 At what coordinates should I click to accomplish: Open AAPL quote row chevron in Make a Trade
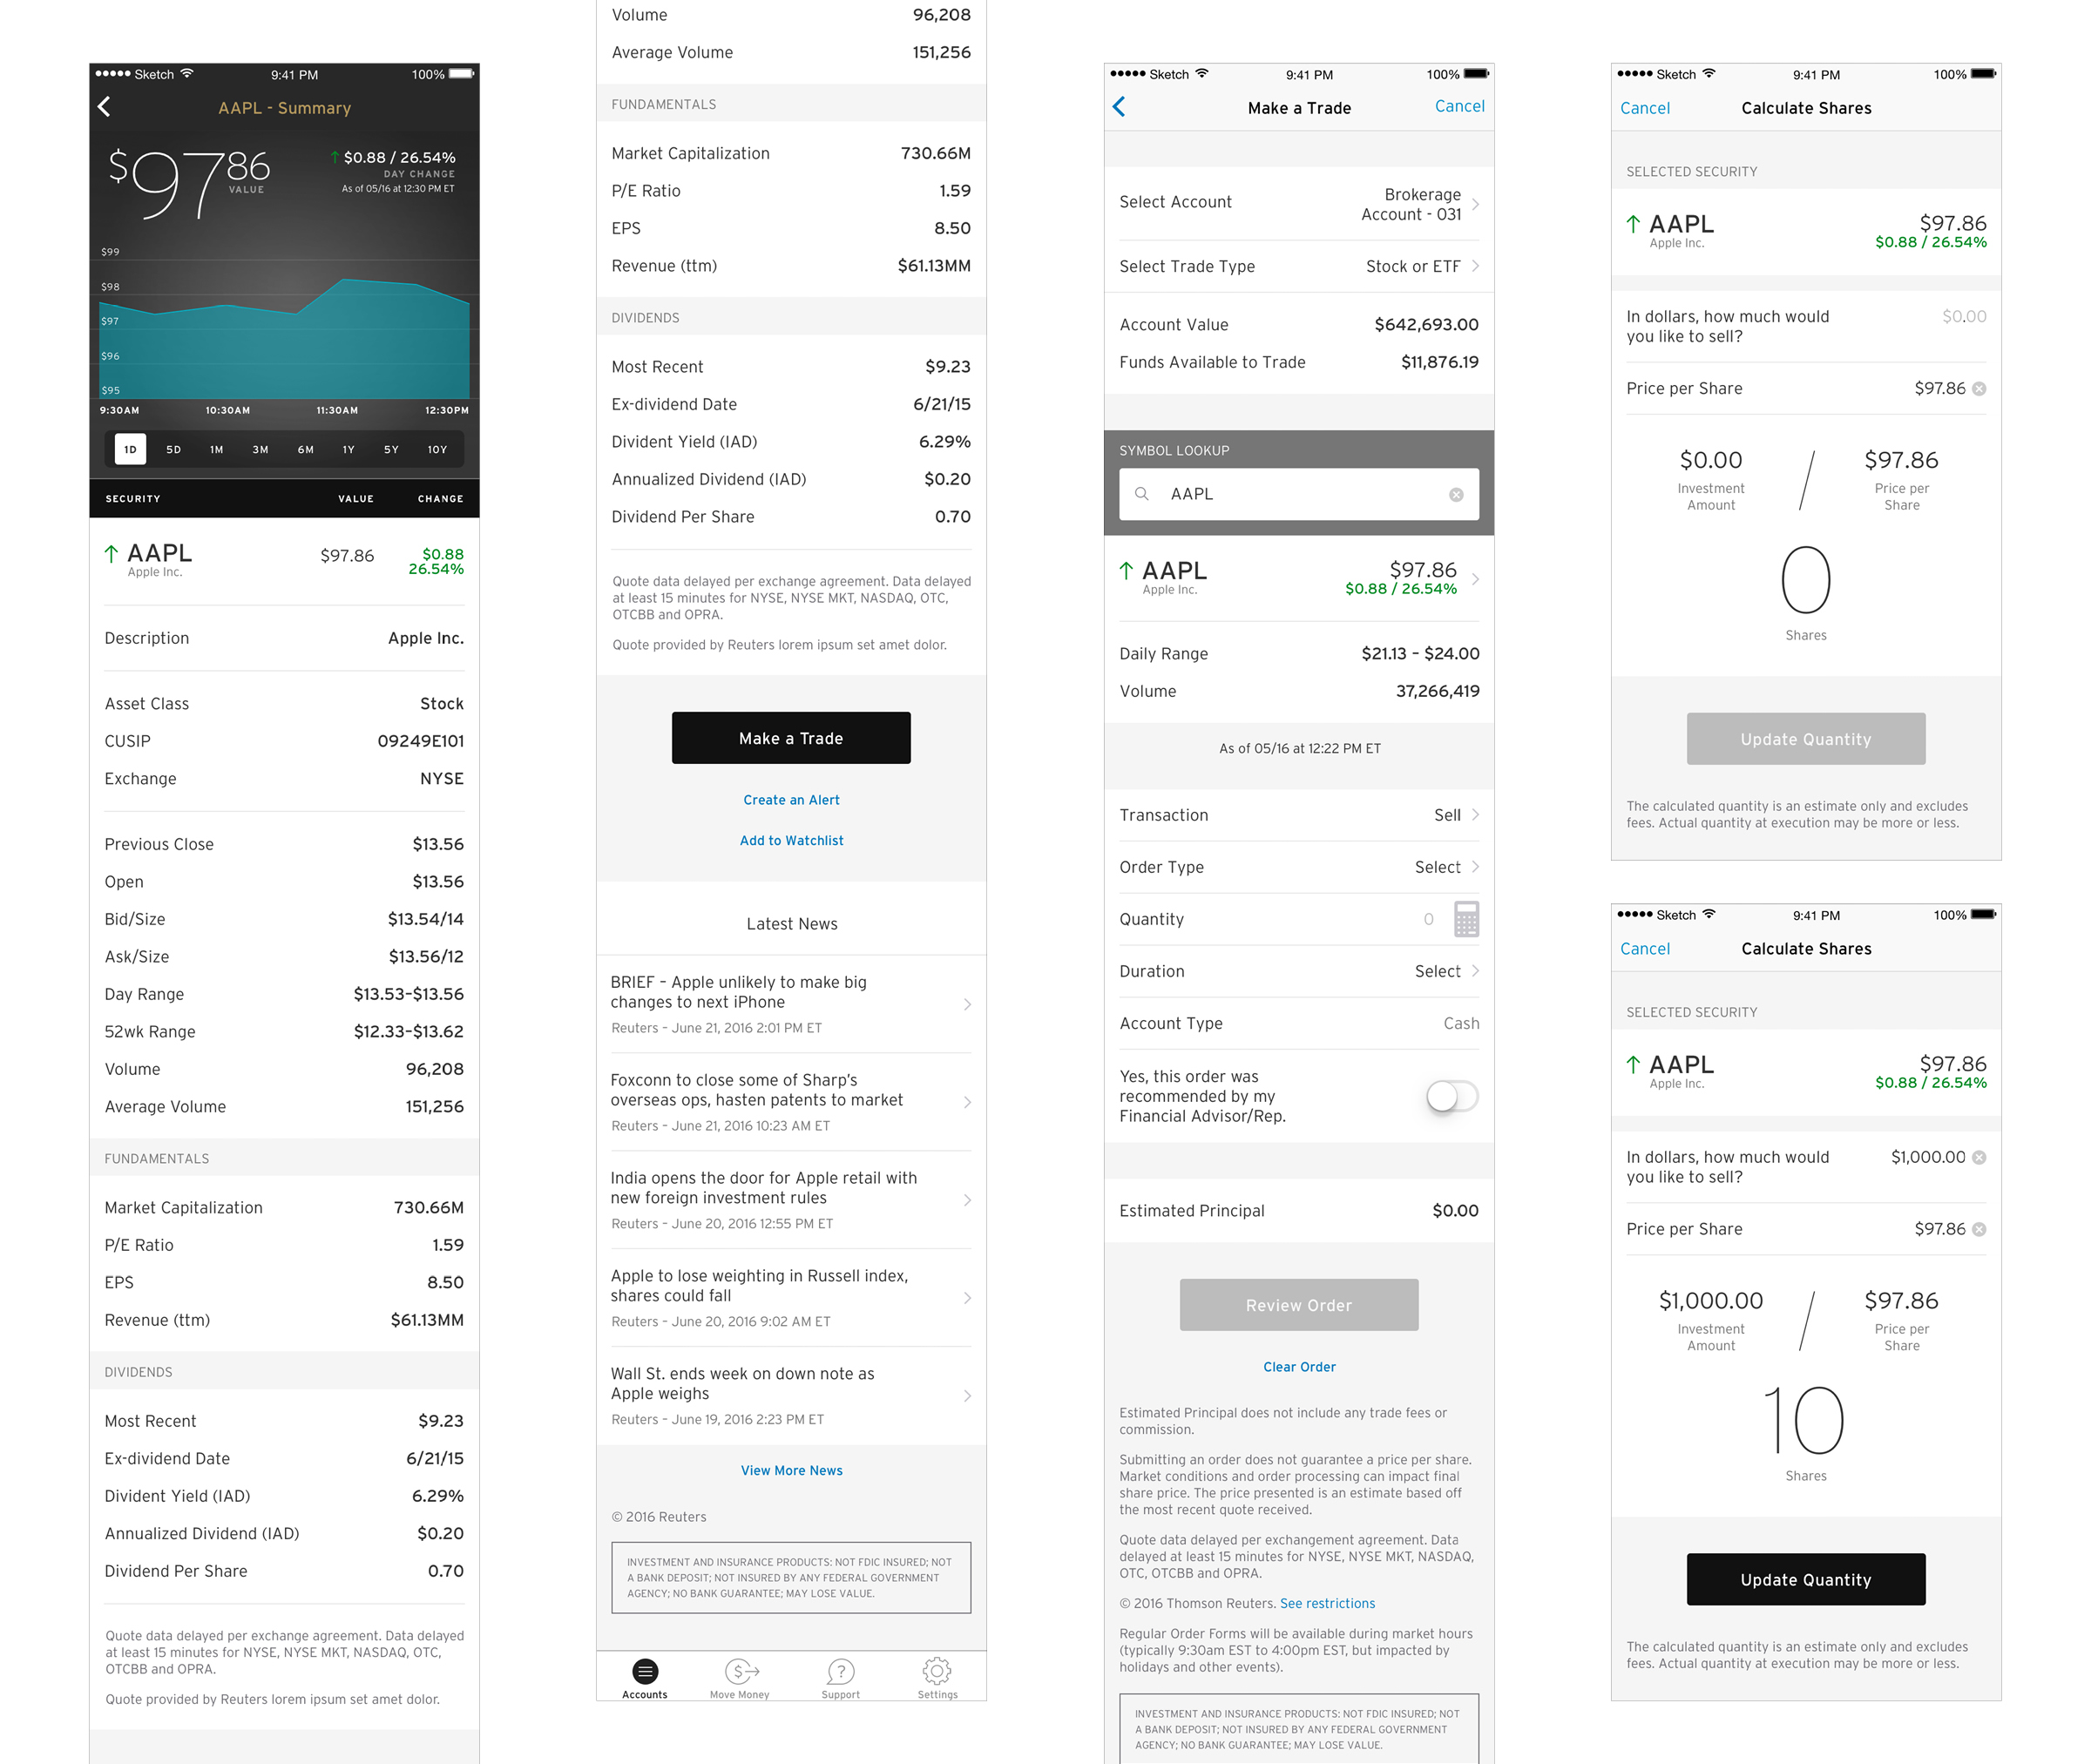pyautogui.click(x=1475, y=579)
